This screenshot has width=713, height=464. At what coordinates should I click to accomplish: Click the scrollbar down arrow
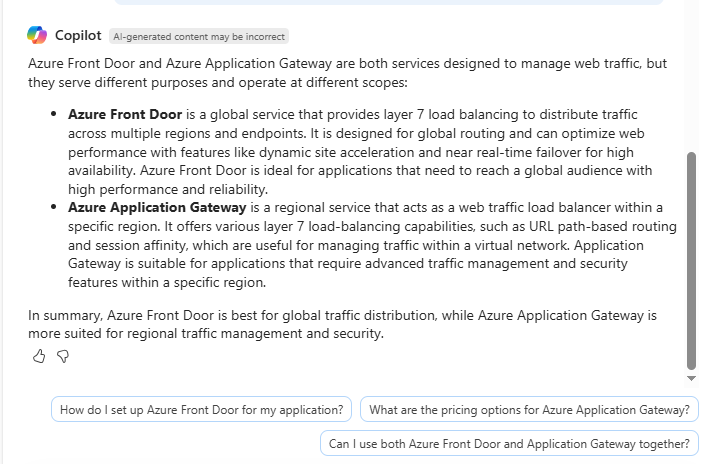691,379
